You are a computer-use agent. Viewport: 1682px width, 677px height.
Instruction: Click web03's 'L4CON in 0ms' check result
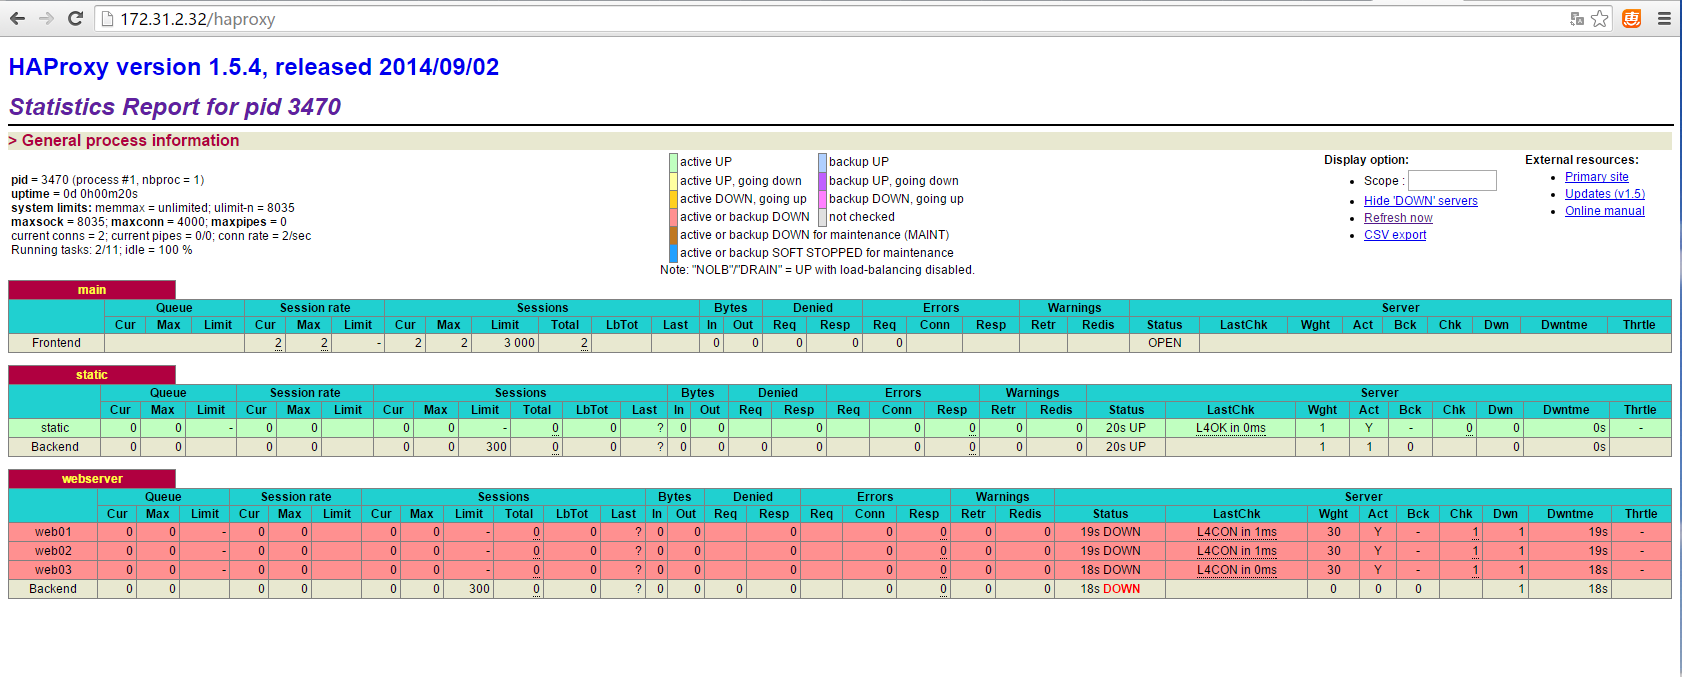(1237, 570)
